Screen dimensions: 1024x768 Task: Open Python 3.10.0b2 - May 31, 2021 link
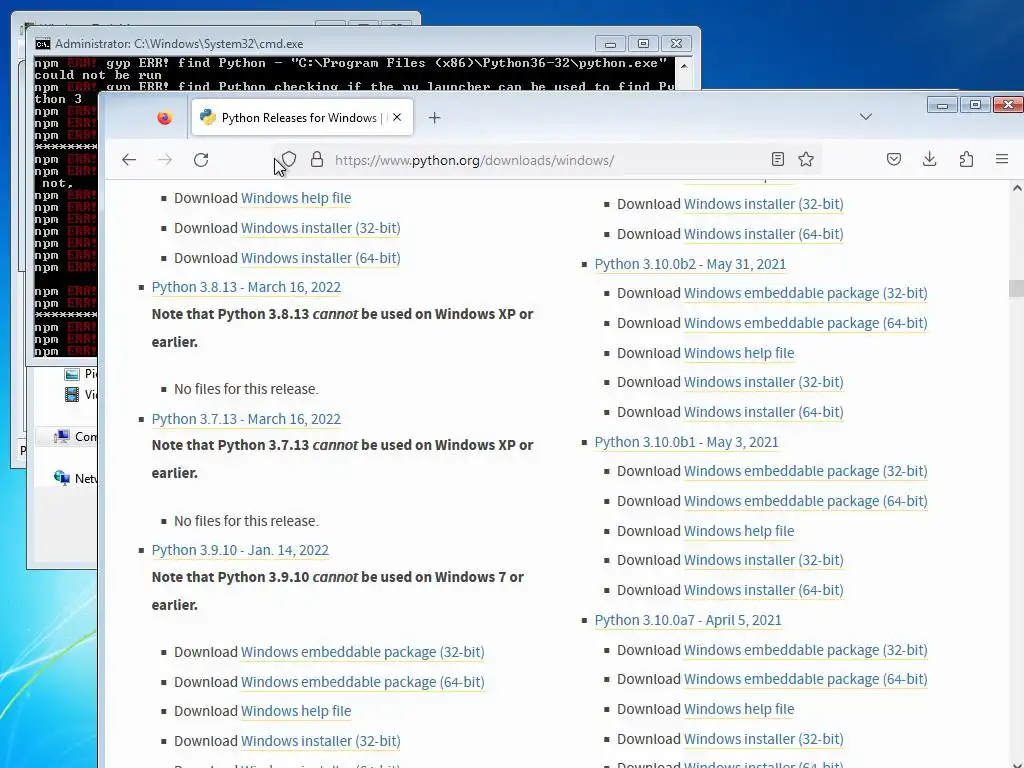coord(690,264)
